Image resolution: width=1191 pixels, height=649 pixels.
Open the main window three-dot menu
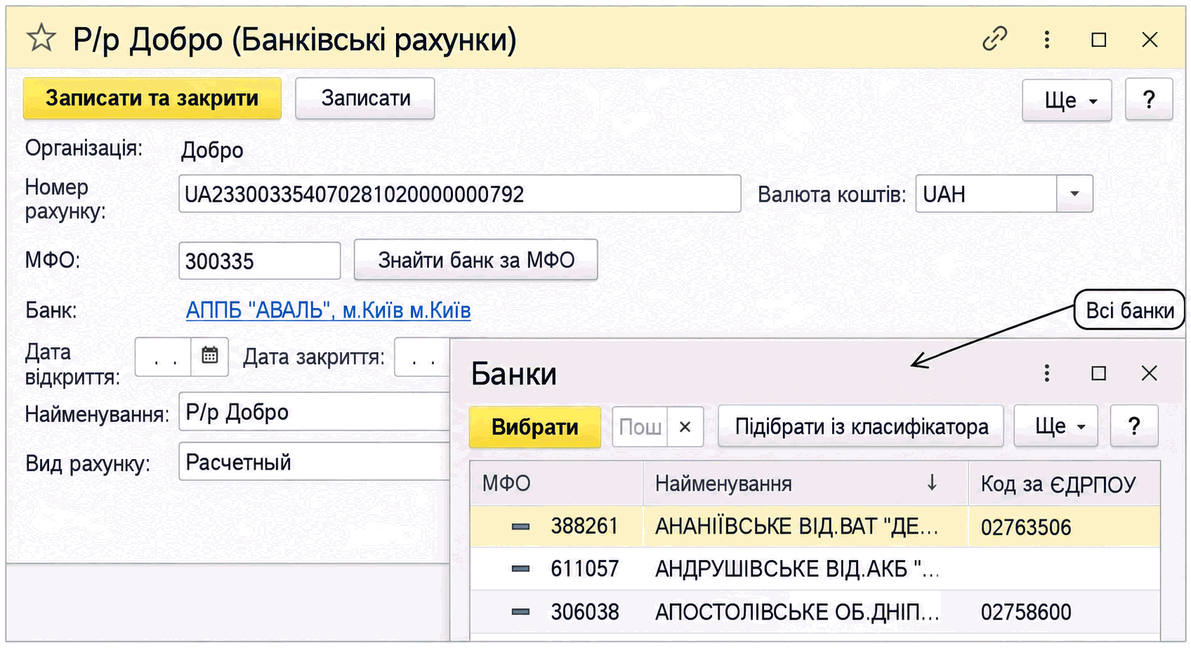tap(1047, 39)
